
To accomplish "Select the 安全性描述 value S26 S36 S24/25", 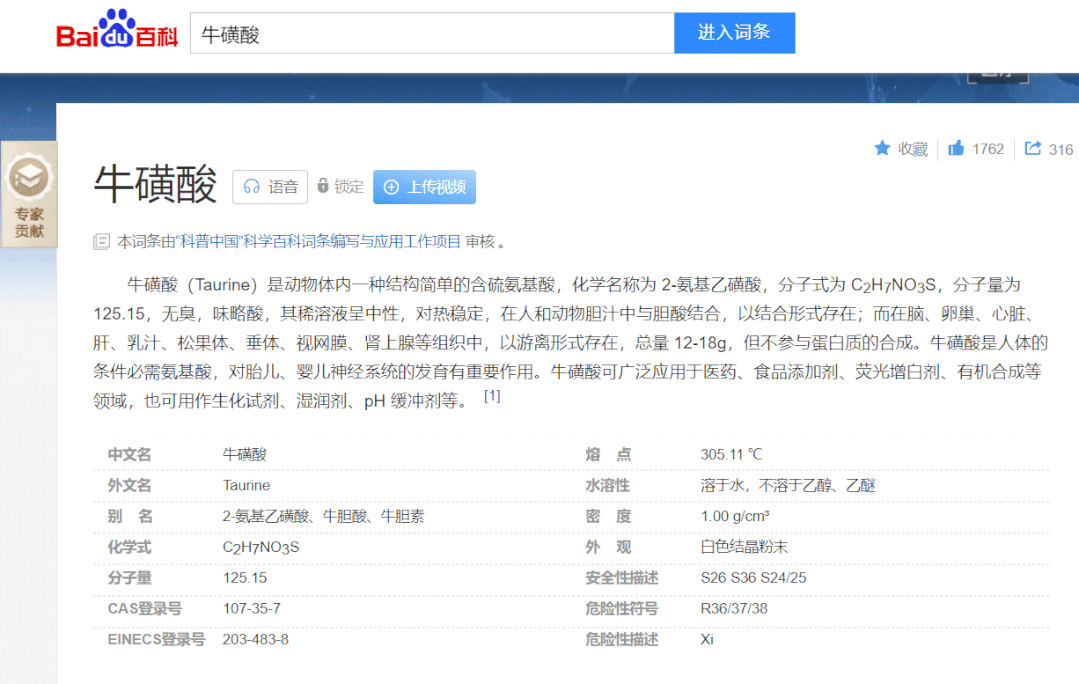I will (x=754, y=578).
